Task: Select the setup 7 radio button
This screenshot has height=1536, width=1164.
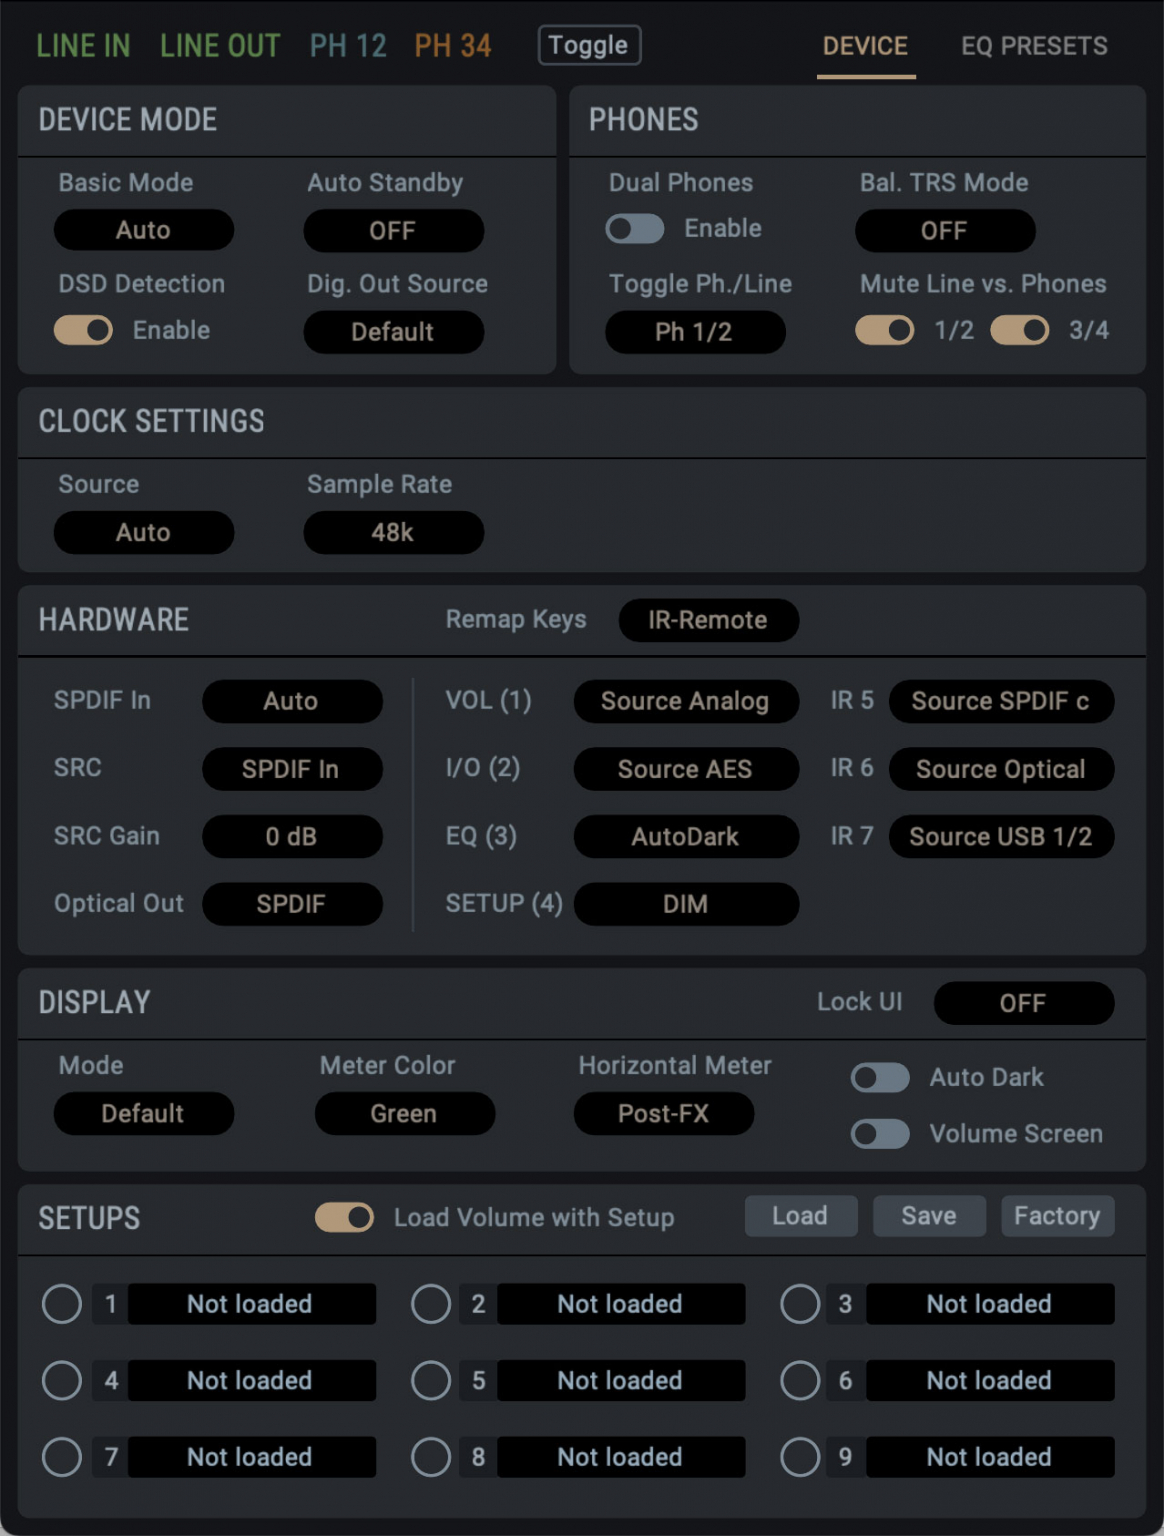Action: coord(62,1457)
